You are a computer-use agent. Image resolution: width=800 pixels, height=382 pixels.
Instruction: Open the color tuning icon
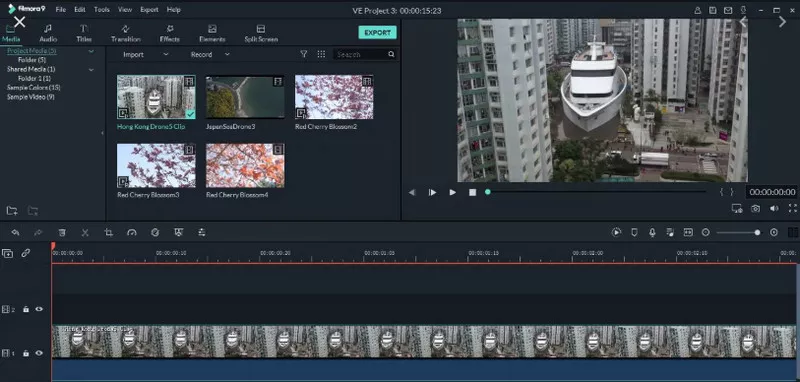pyautogui.click(x=155, y=233)
